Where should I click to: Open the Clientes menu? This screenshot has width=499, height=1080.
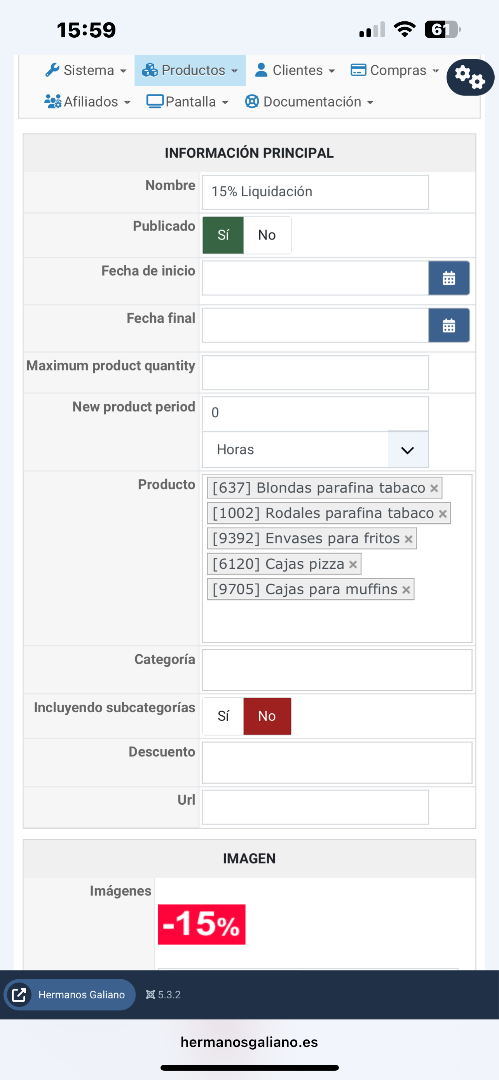[x=295, y=70]
